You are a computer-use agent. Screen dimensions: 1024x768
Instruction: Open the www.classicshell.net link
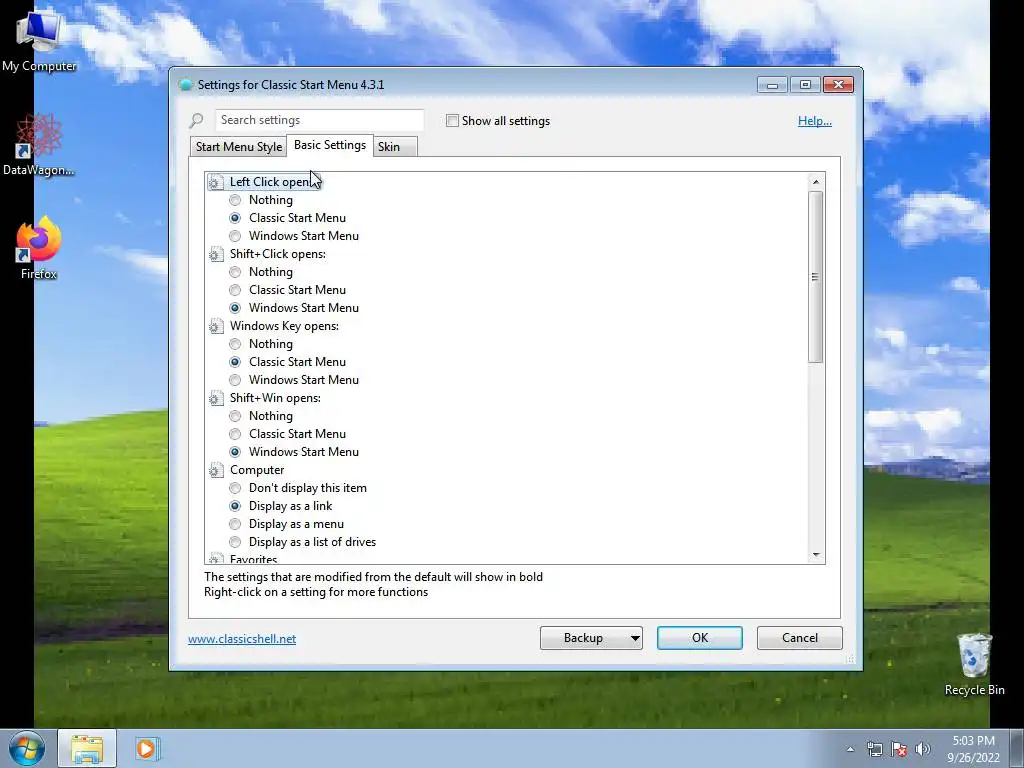pos(242,639)
